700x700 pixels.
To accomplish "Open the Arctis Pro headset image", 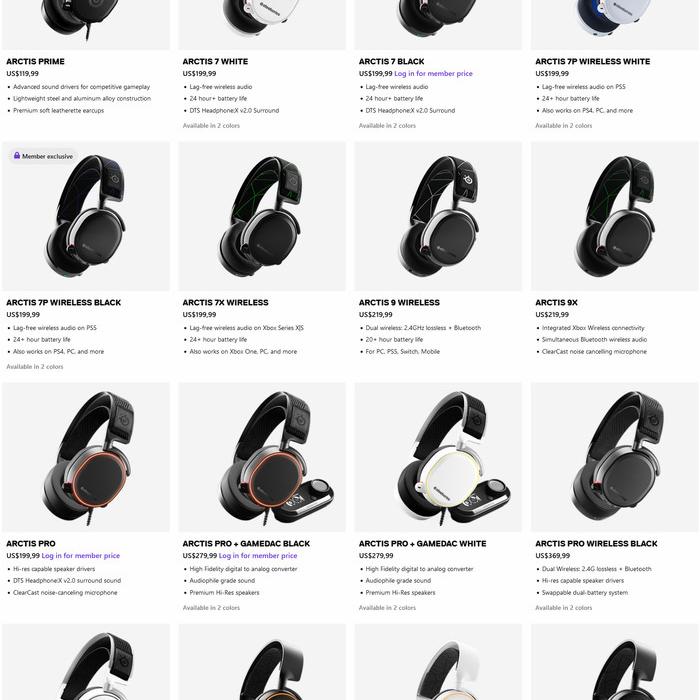I will [86, 457].
